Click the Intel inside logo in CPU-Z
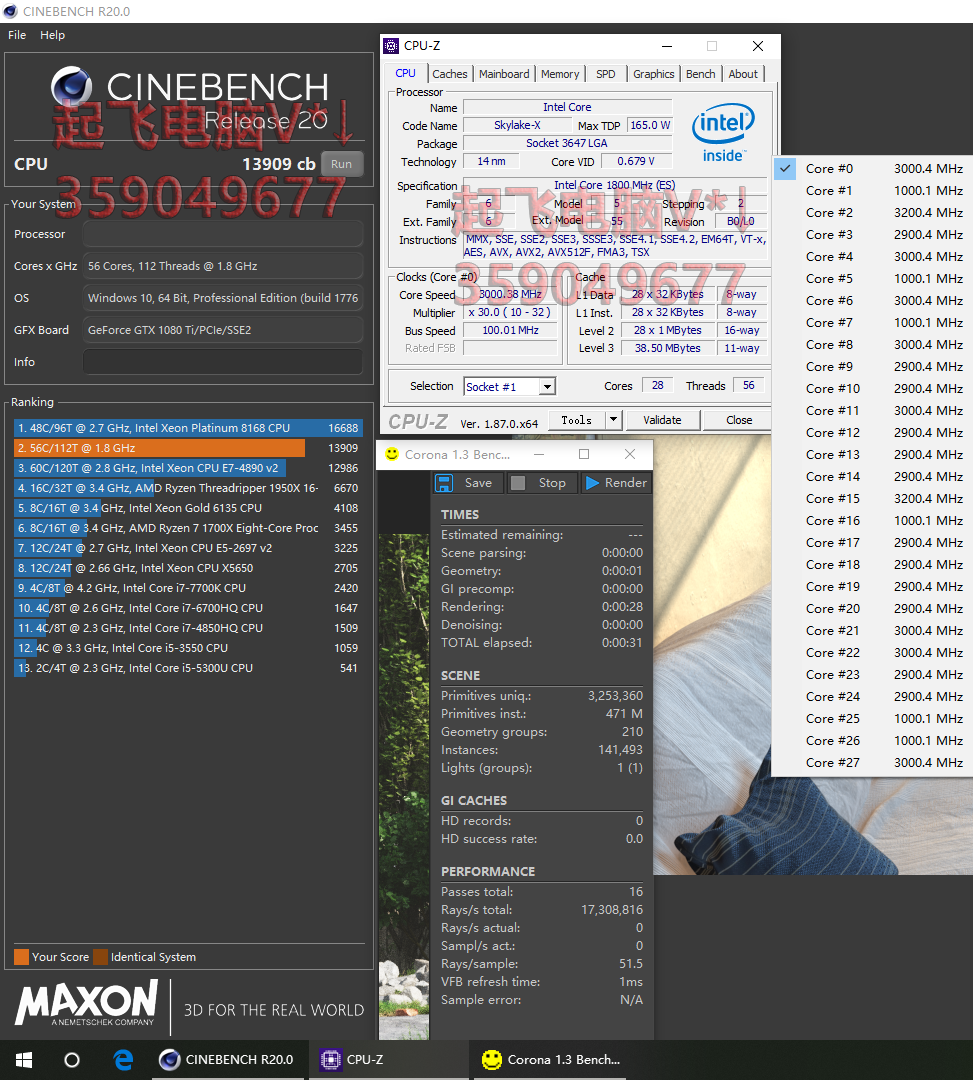This screenshot has height=1080, width=973. [x=723, y=133]
